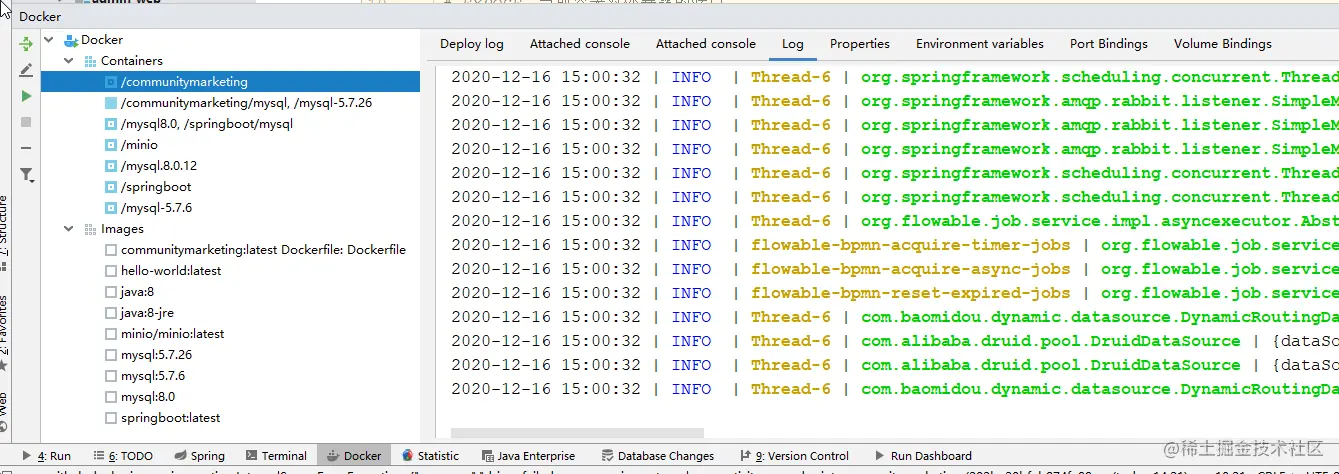Collapse the Docker root node

[49, 40]
